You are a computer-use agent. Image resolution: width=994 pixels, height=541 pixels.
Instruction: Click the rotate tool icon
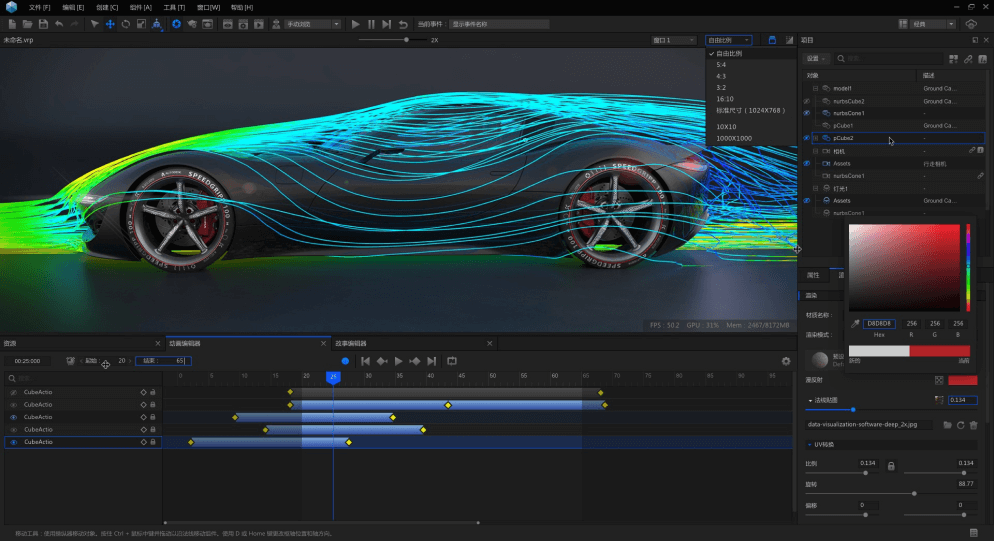pyautogui.click(x=125, y=24)
